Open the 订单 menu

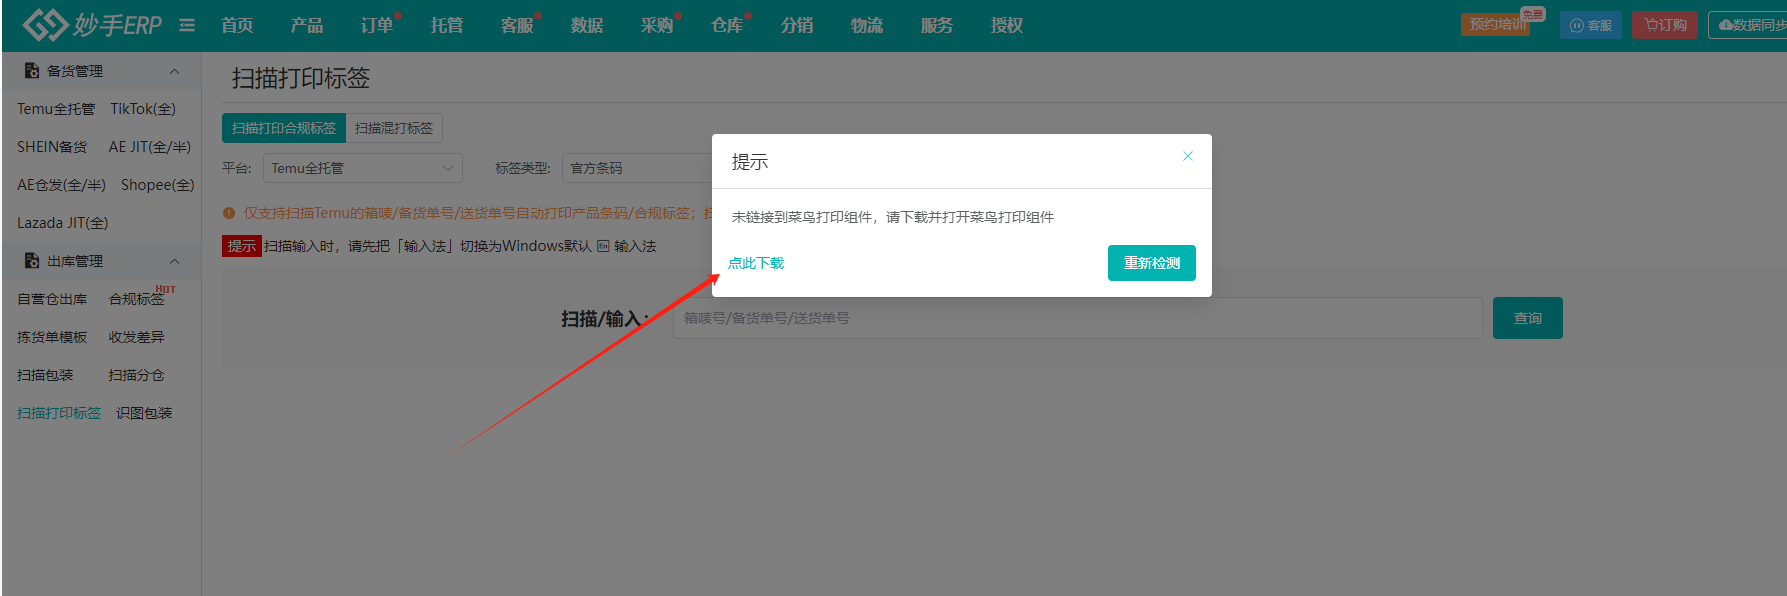coord(377,25)
